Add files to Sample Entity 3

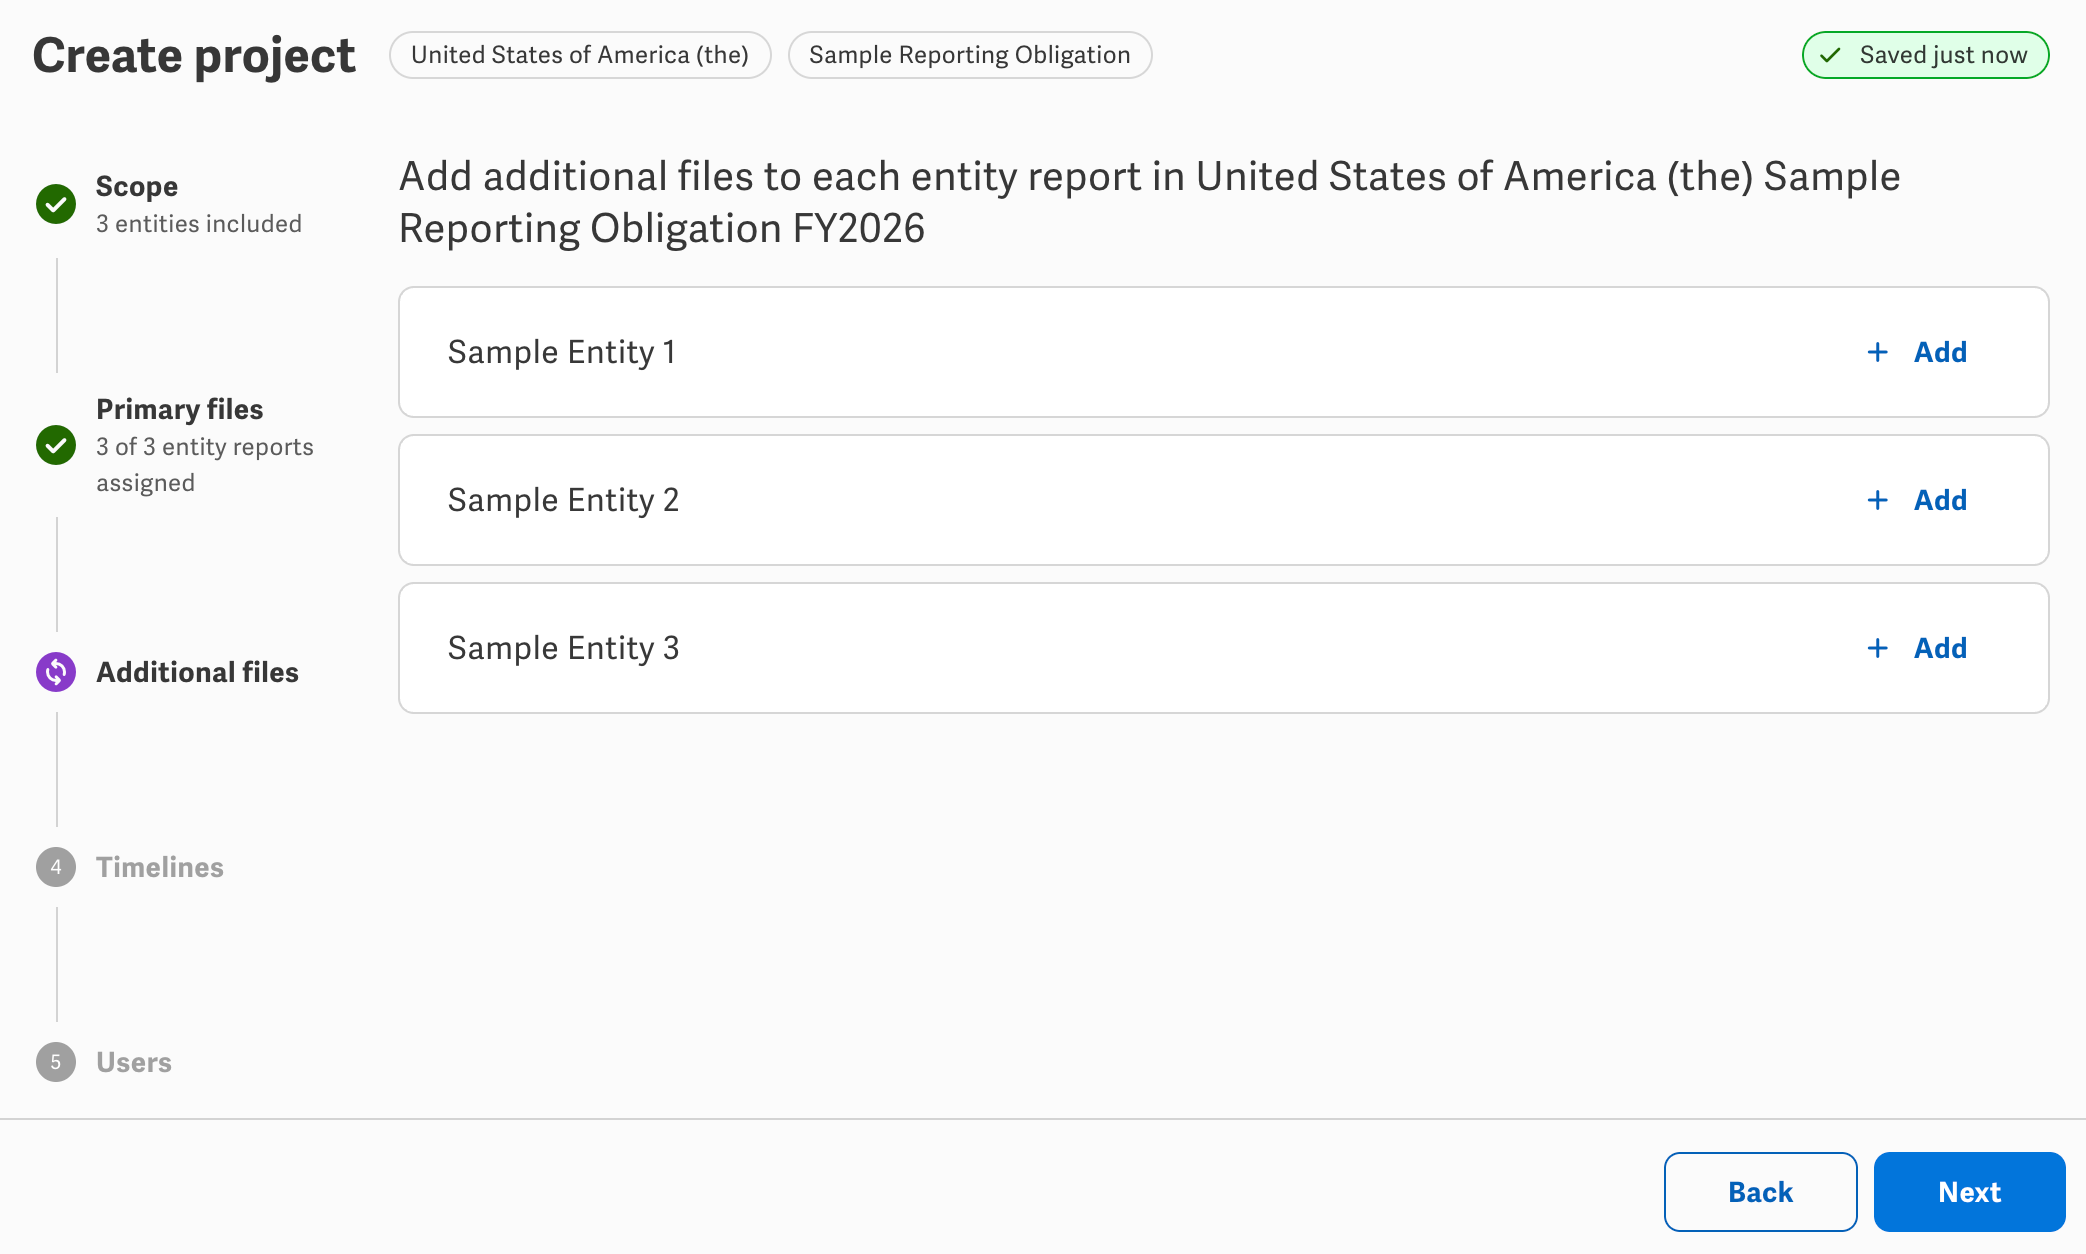pos(1917,648)
